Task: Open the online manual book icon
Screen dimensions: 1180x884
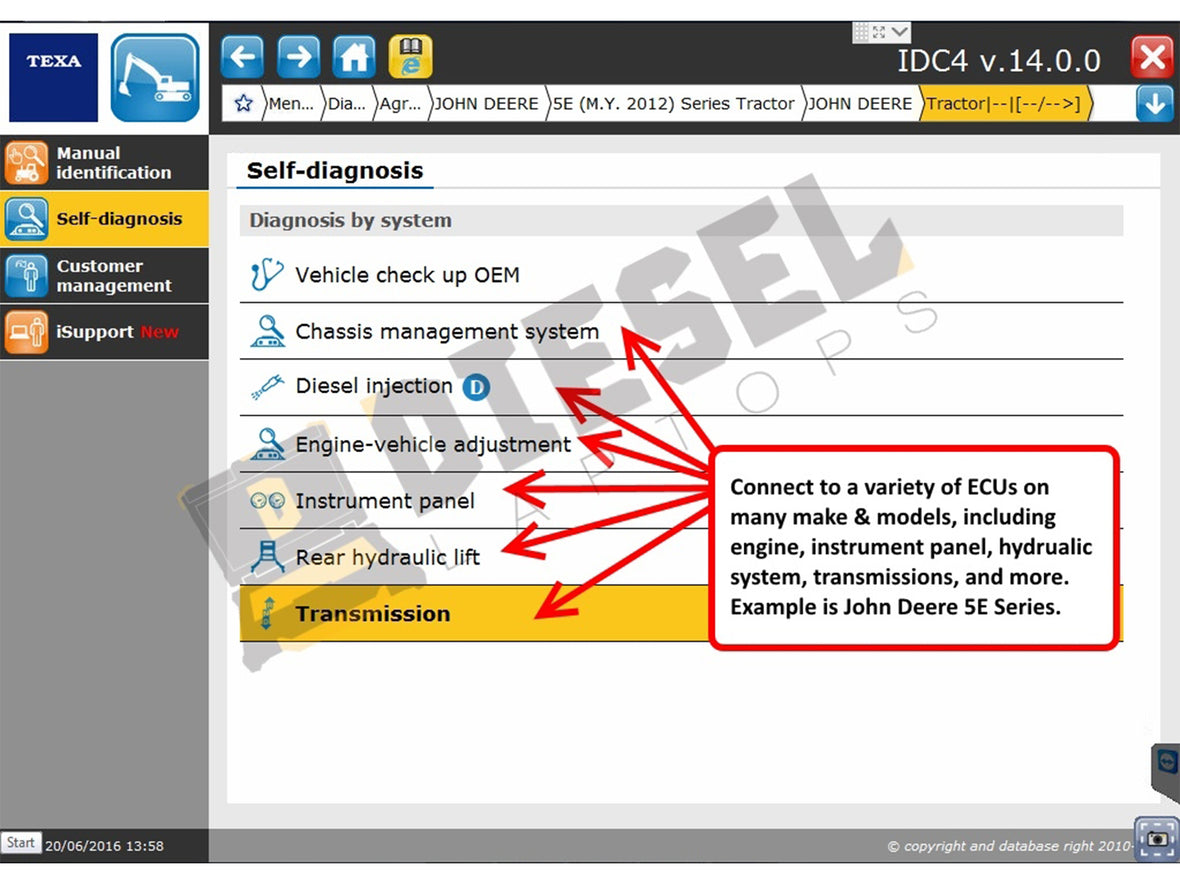Action: [x=410, y=57]
